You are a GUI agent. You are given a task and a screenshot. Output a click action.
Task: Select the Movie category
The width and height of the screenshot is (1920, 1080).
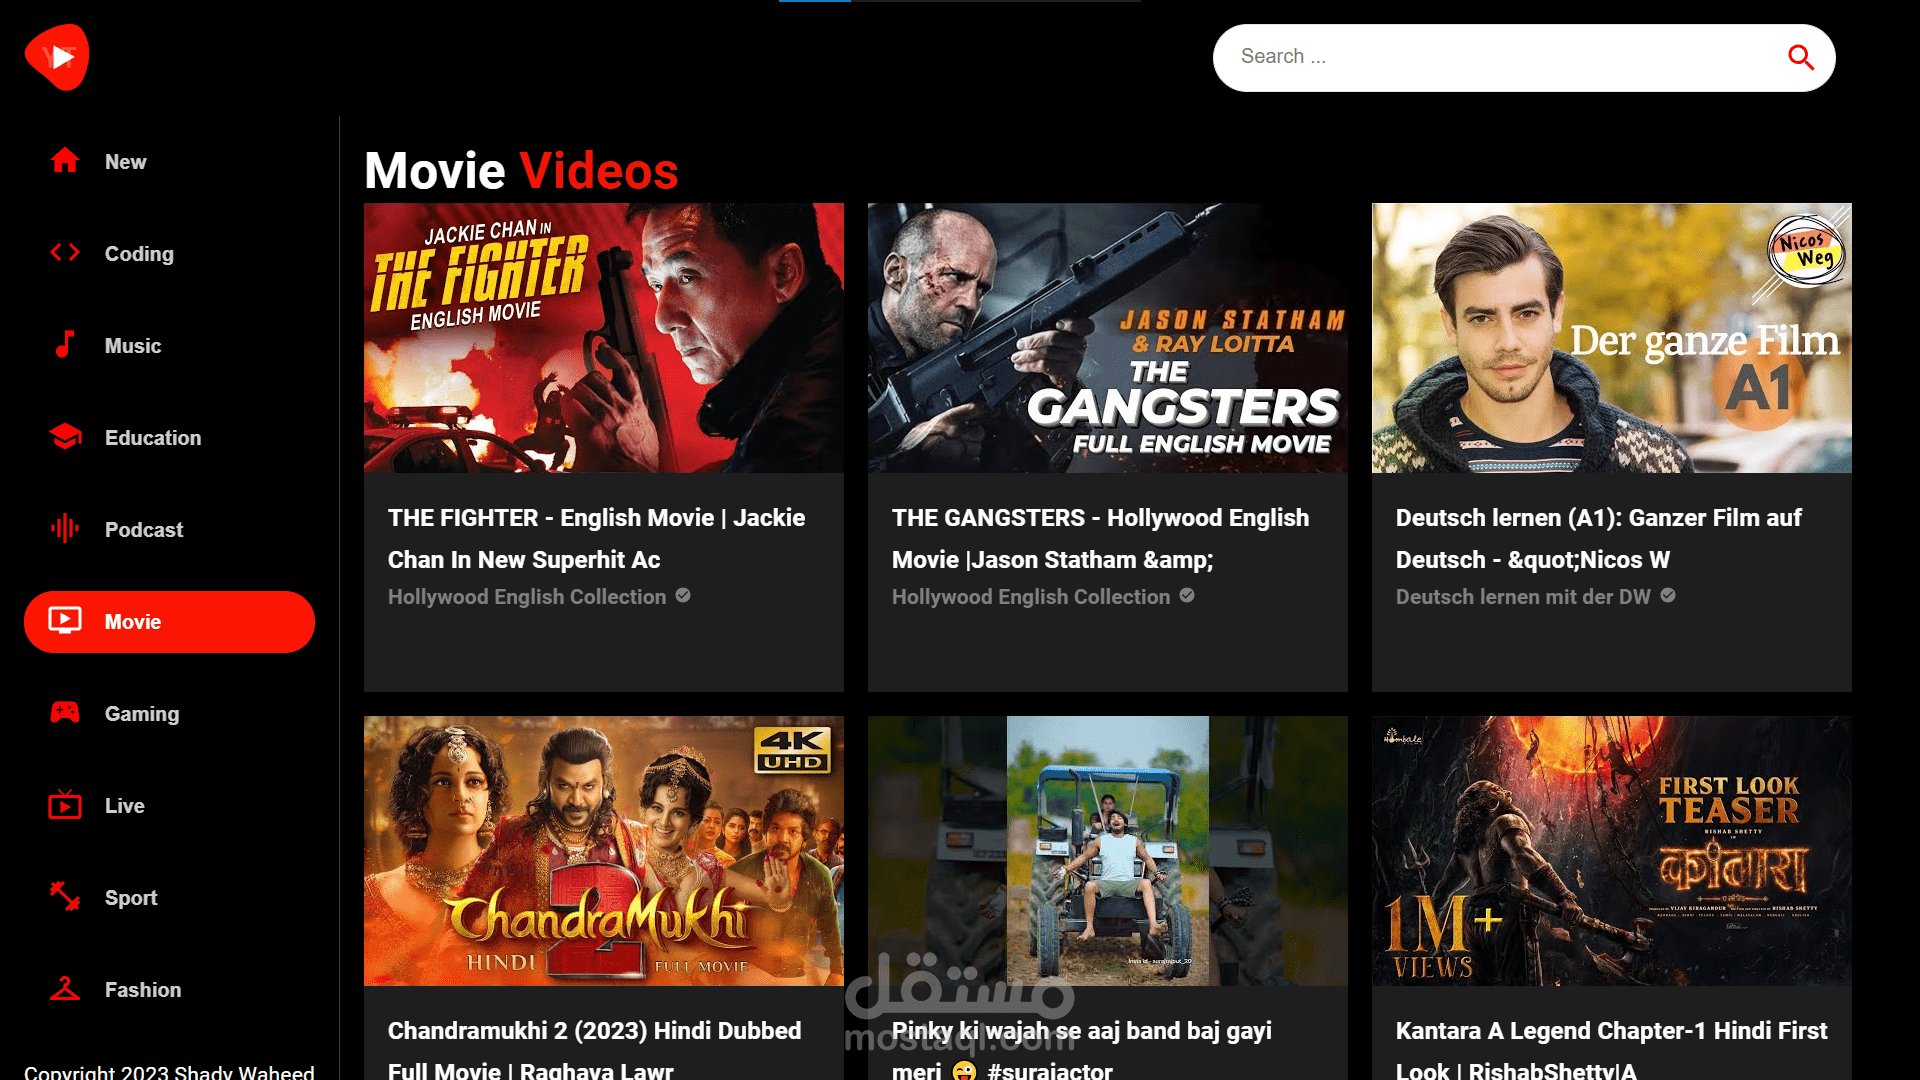[x=169, y=622]
